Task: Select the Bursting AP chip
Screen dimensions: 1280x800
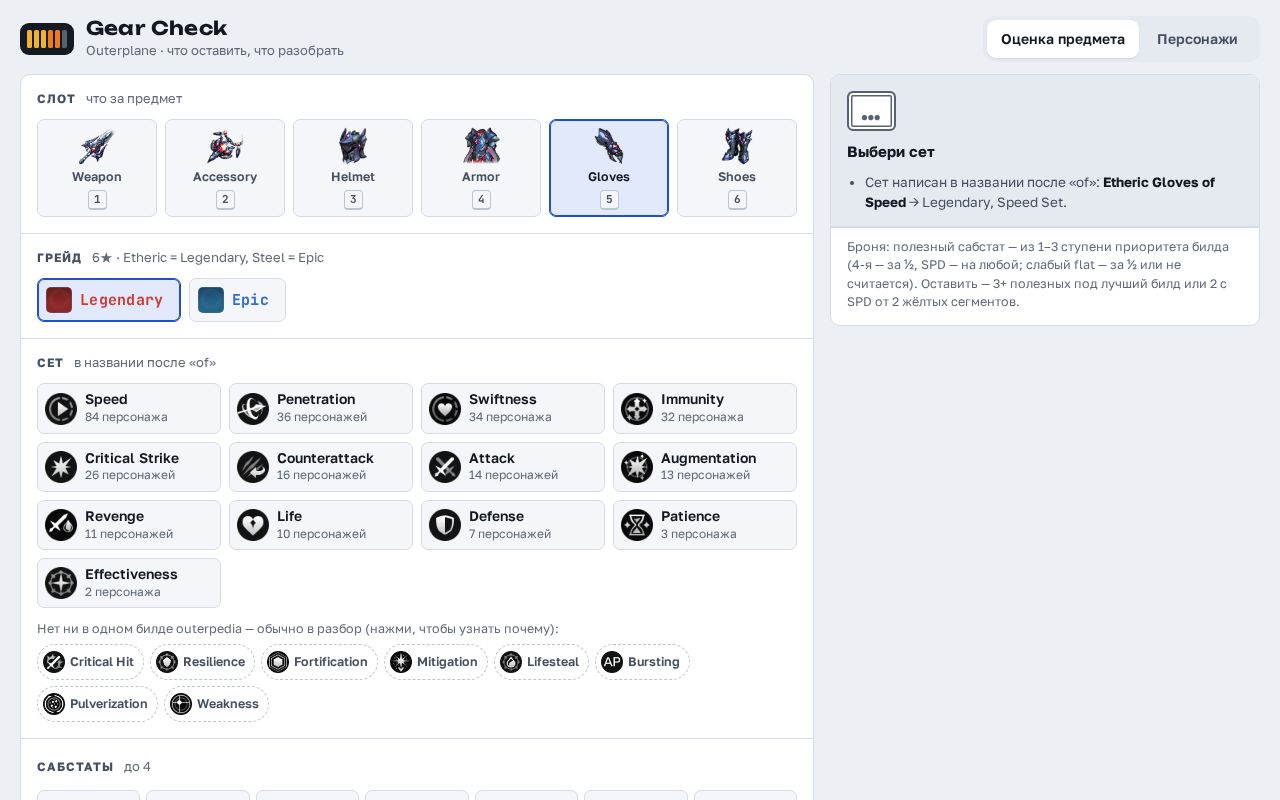Action: pos(642,662)
